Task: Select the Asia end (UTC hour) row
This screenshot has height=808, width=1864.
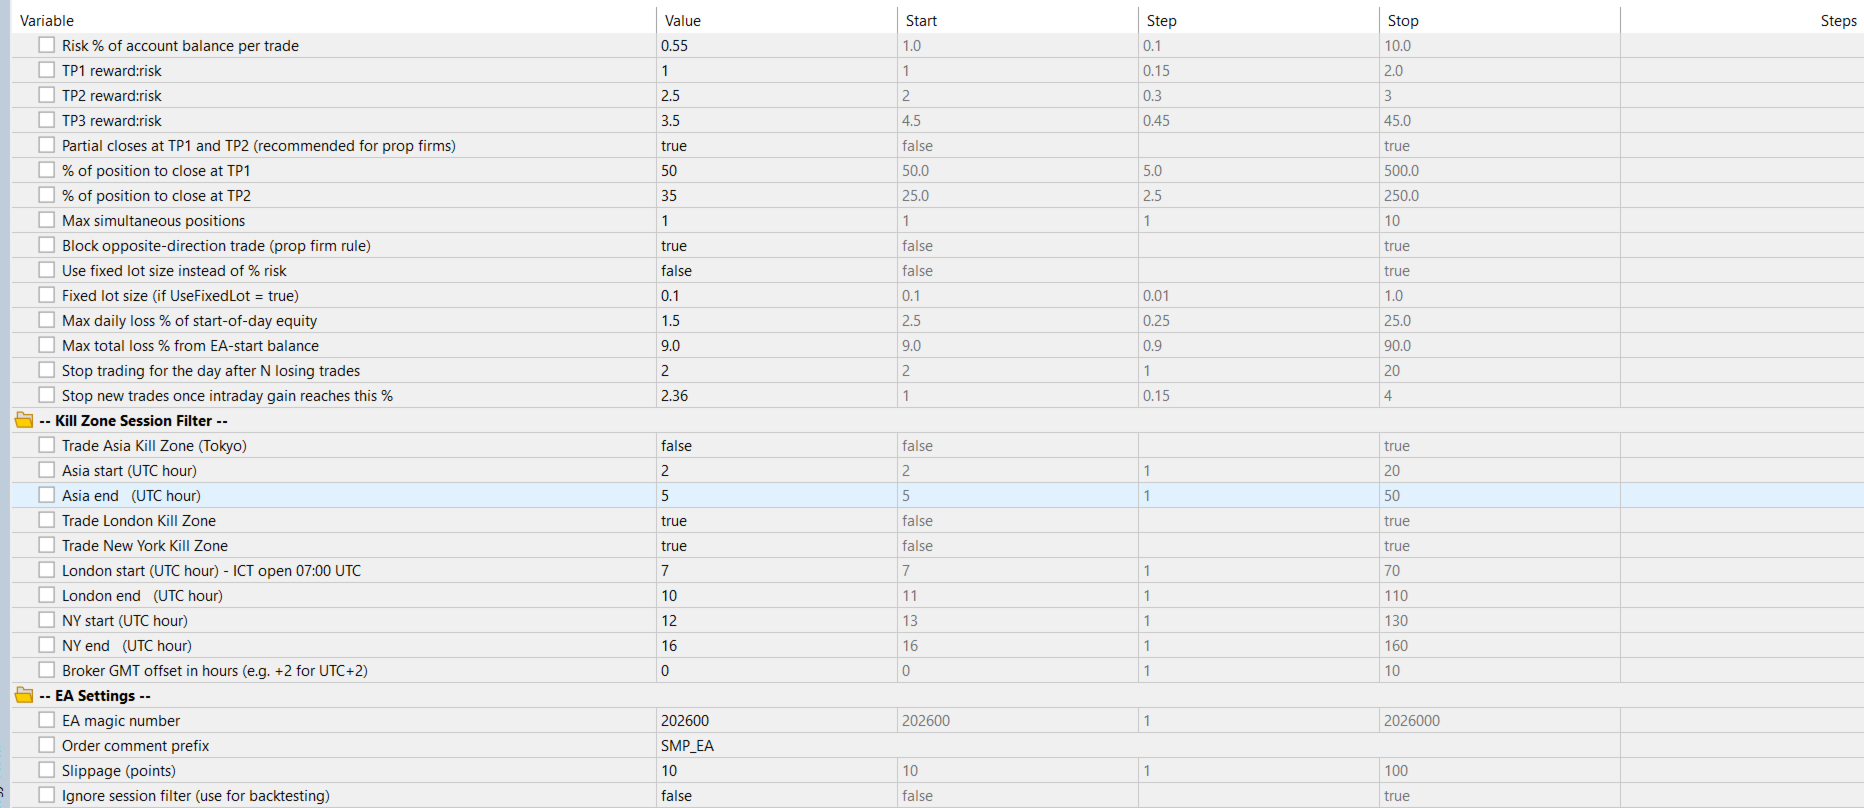Action: pos(936,496)
